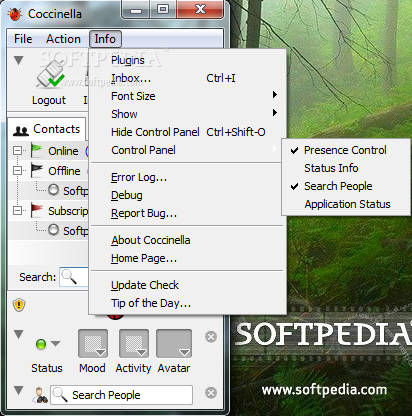
Task: Expand the Font Size submenu
Action: [x=188, y=96]
